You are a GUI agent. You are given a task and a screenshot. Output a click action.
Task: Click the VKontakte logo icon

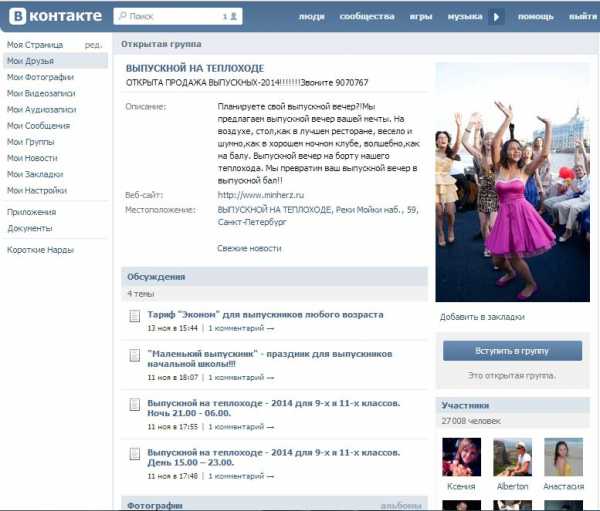click(x=18, y=16)
